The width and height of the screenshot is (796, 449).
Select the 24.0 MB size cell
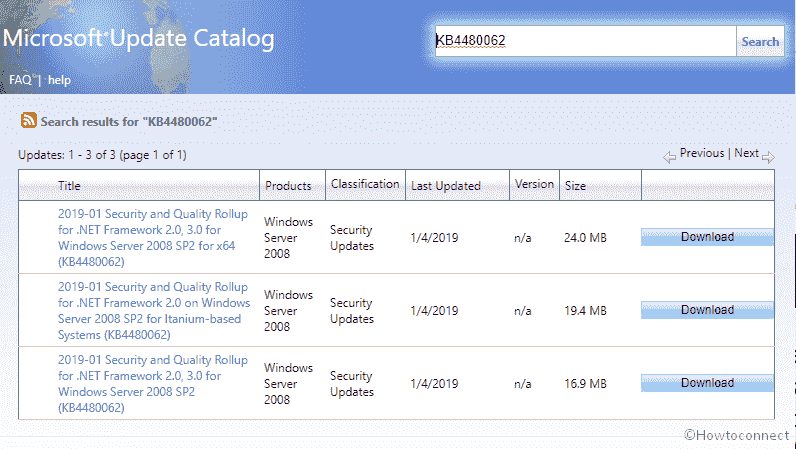coord(585,238)
